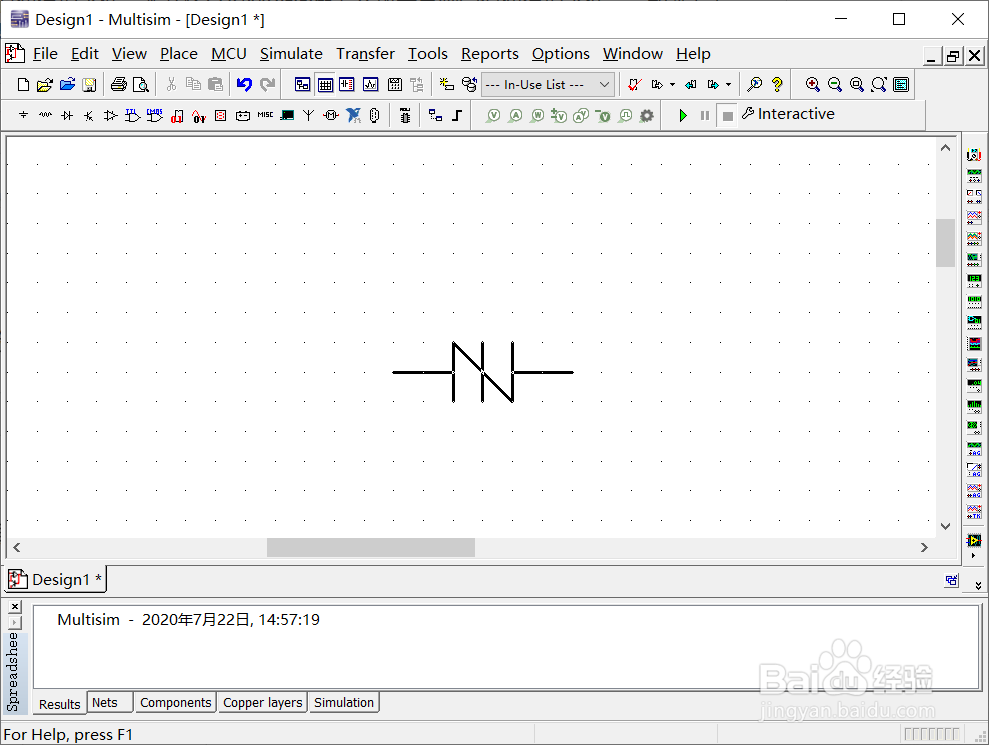This screenshot has height=745, width=989.
Task: Place Analog (op-amp) component icon
Action: coord(110,115)
